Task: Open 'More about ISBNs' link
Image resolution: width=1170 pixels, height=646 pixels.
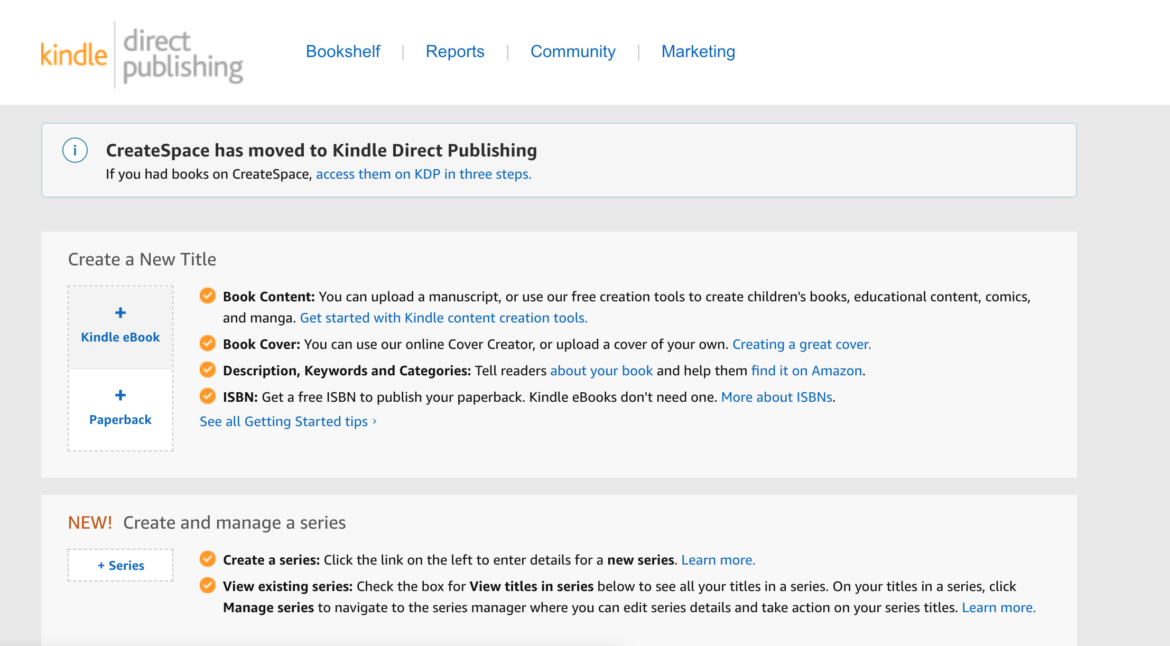Action: 776,397
